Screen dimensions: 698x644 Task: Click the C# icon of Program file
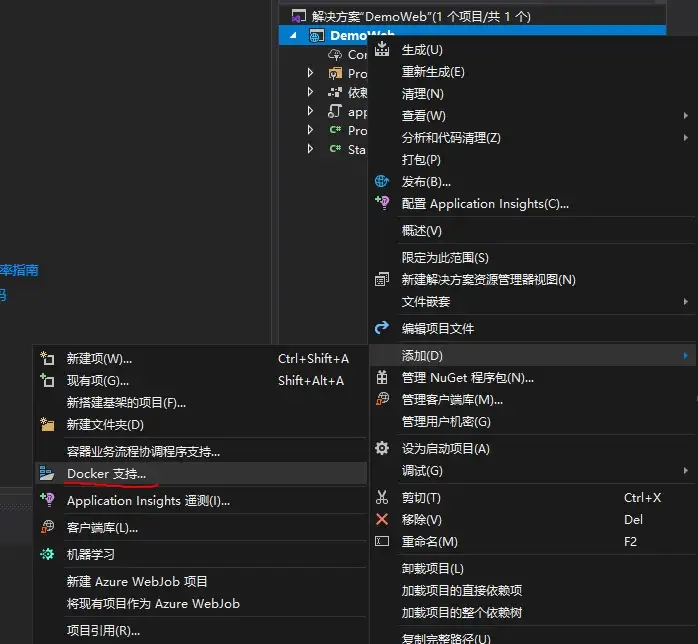pyautogui.click(x=335, y=130)
